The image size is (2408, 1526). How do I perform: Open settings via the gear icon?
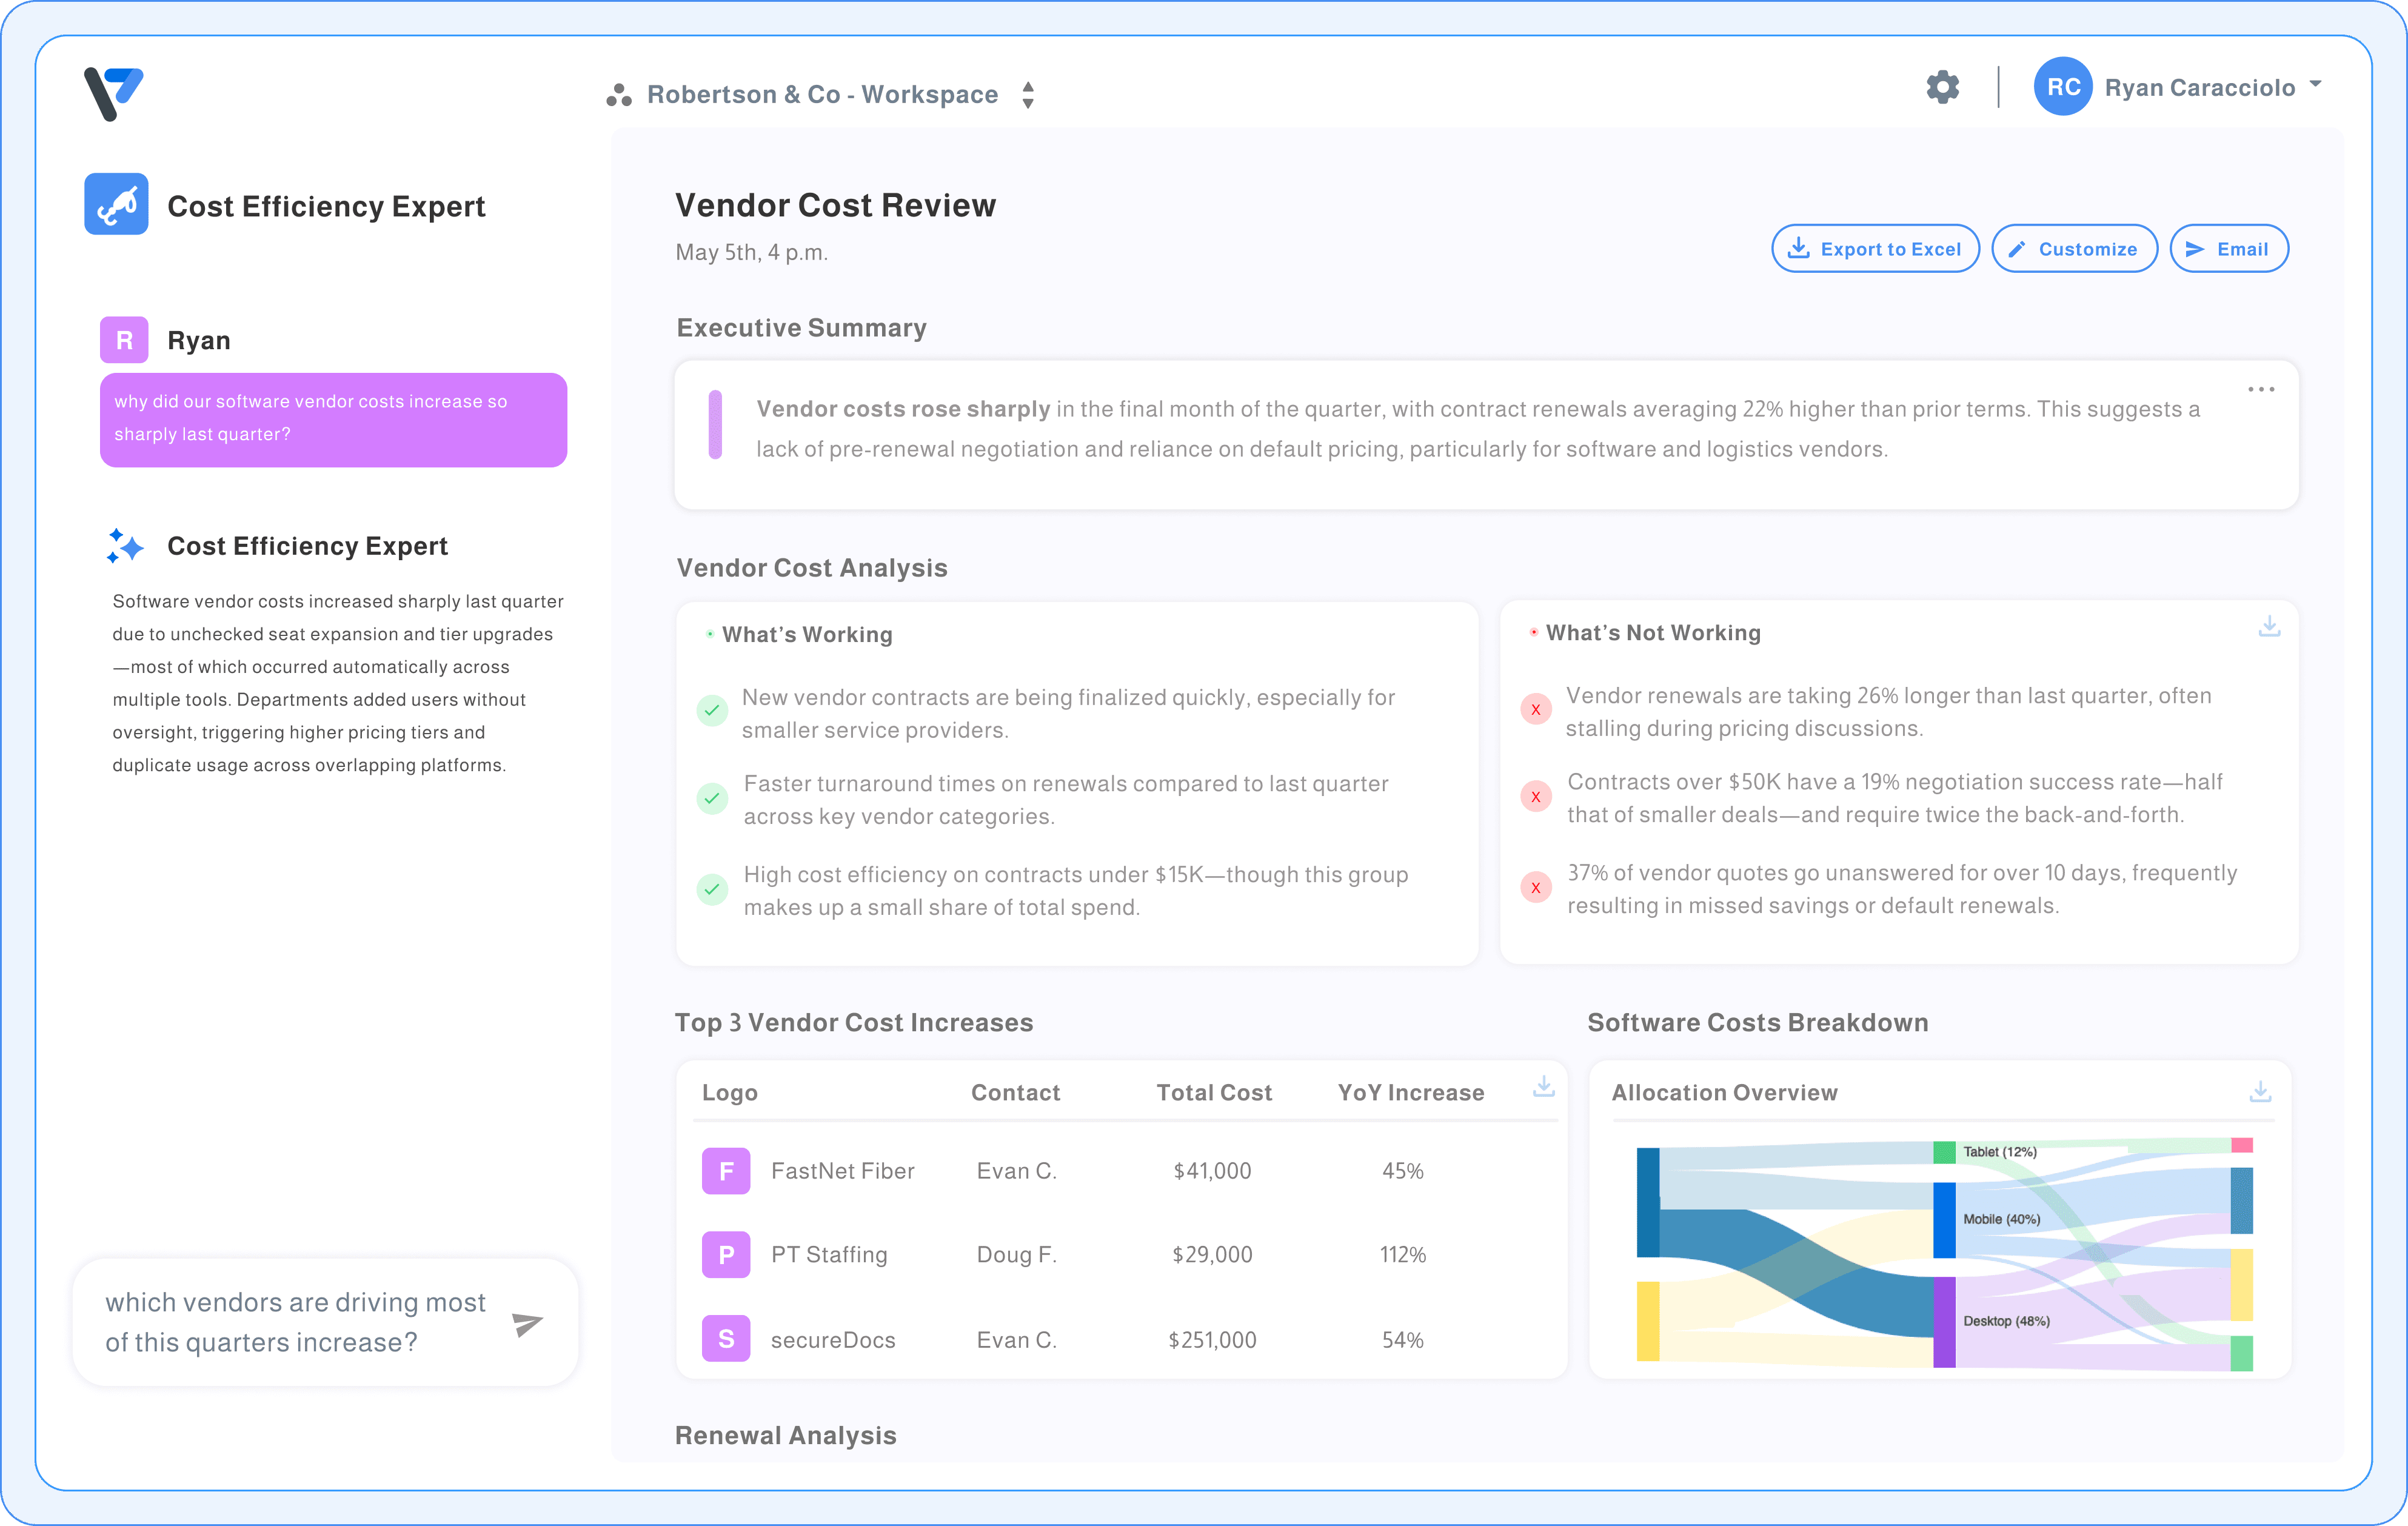pos(1942,87)
